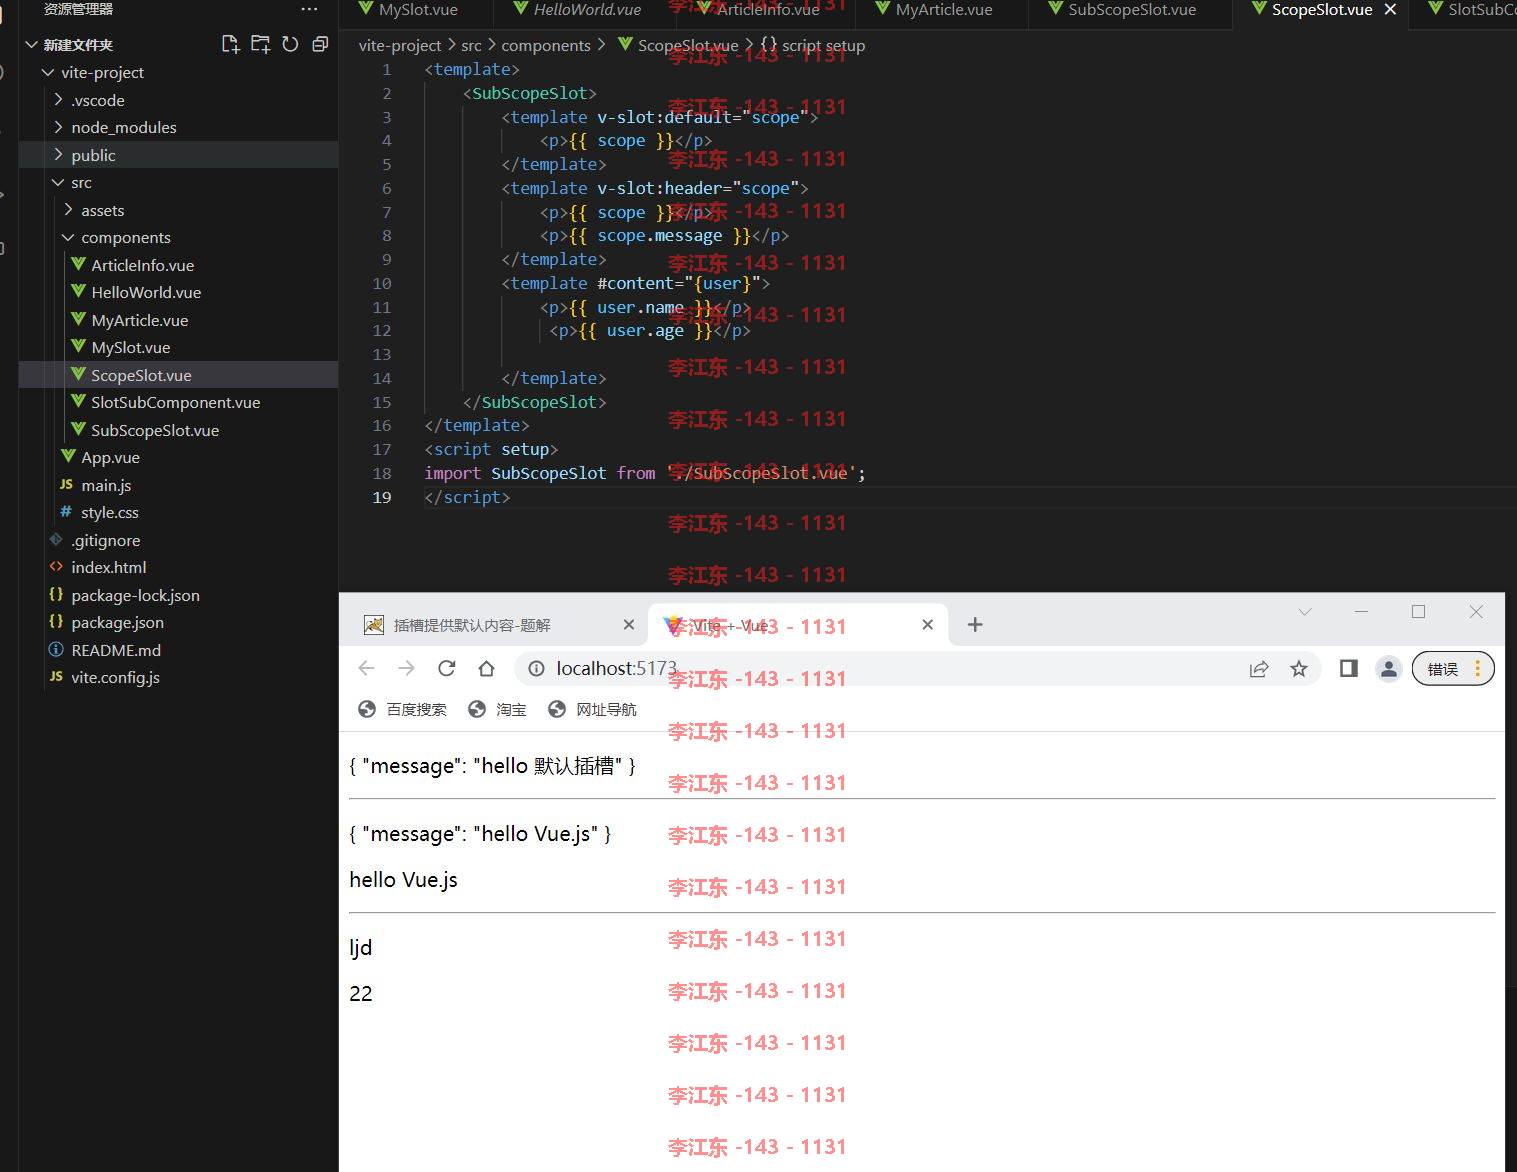Select ScopeSlot.vue in file tree

(x=178, y=375)
